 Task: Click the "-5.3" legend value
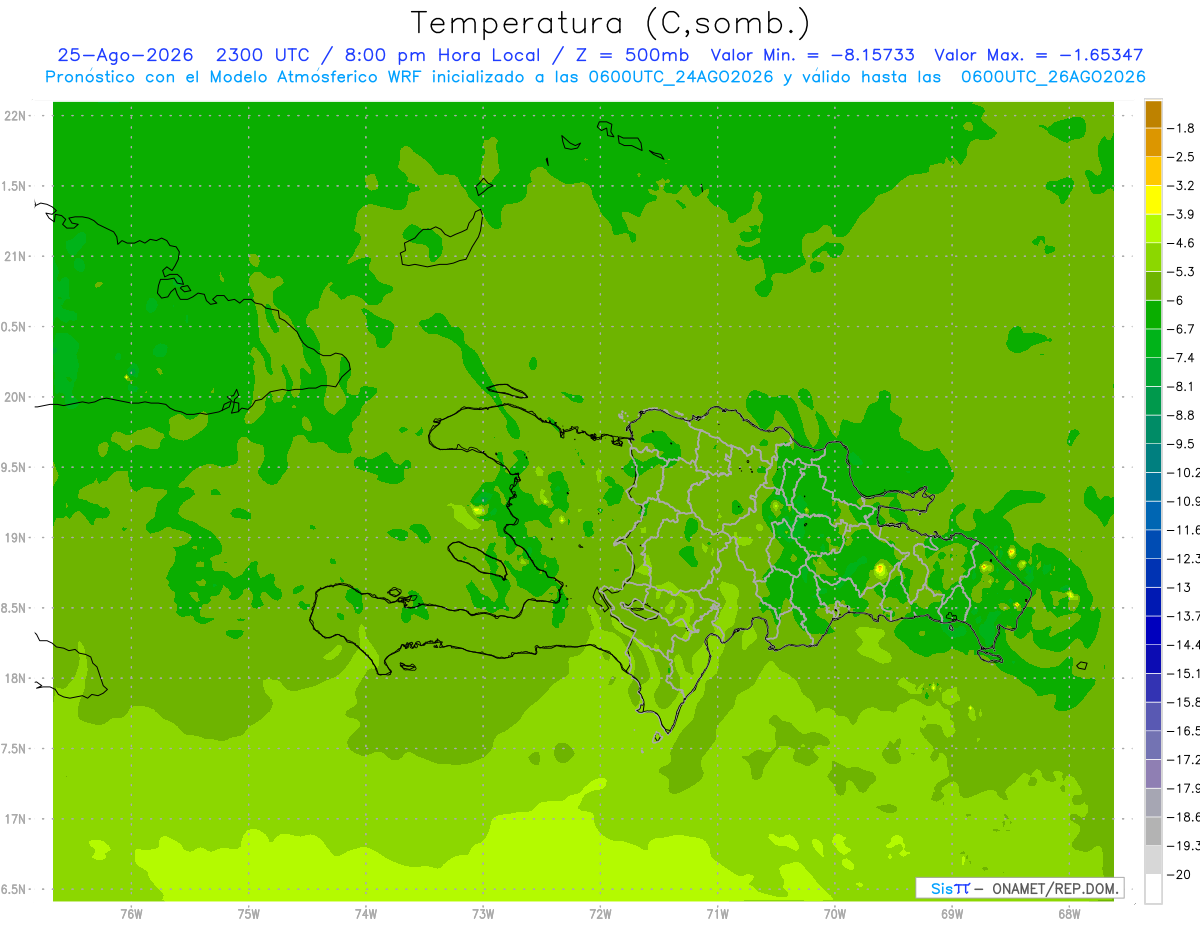(x=1183, y=272)
